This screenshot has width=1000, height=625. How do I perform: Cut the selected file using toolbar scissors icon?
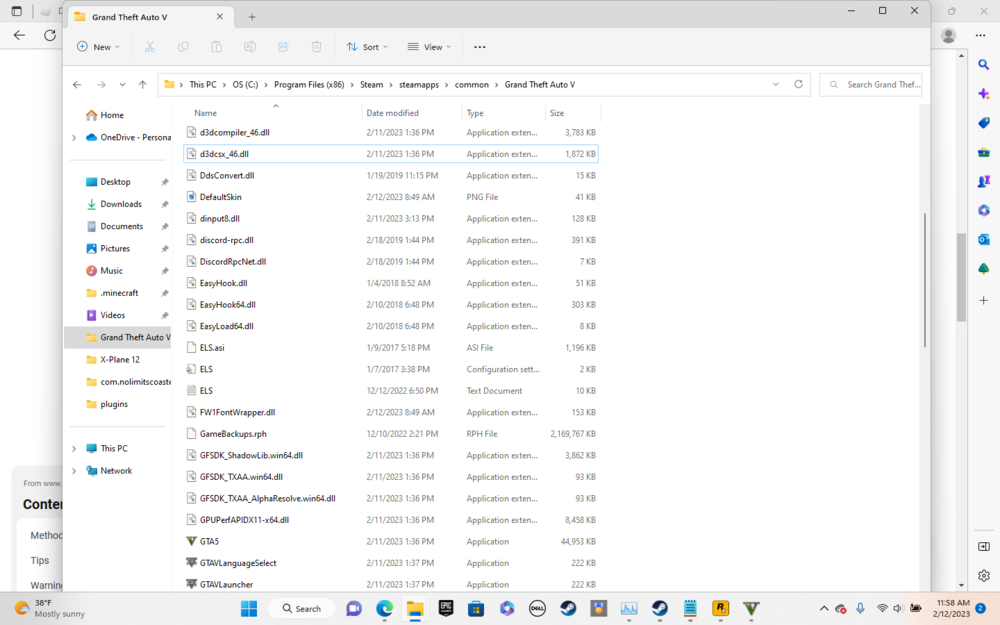150,46
